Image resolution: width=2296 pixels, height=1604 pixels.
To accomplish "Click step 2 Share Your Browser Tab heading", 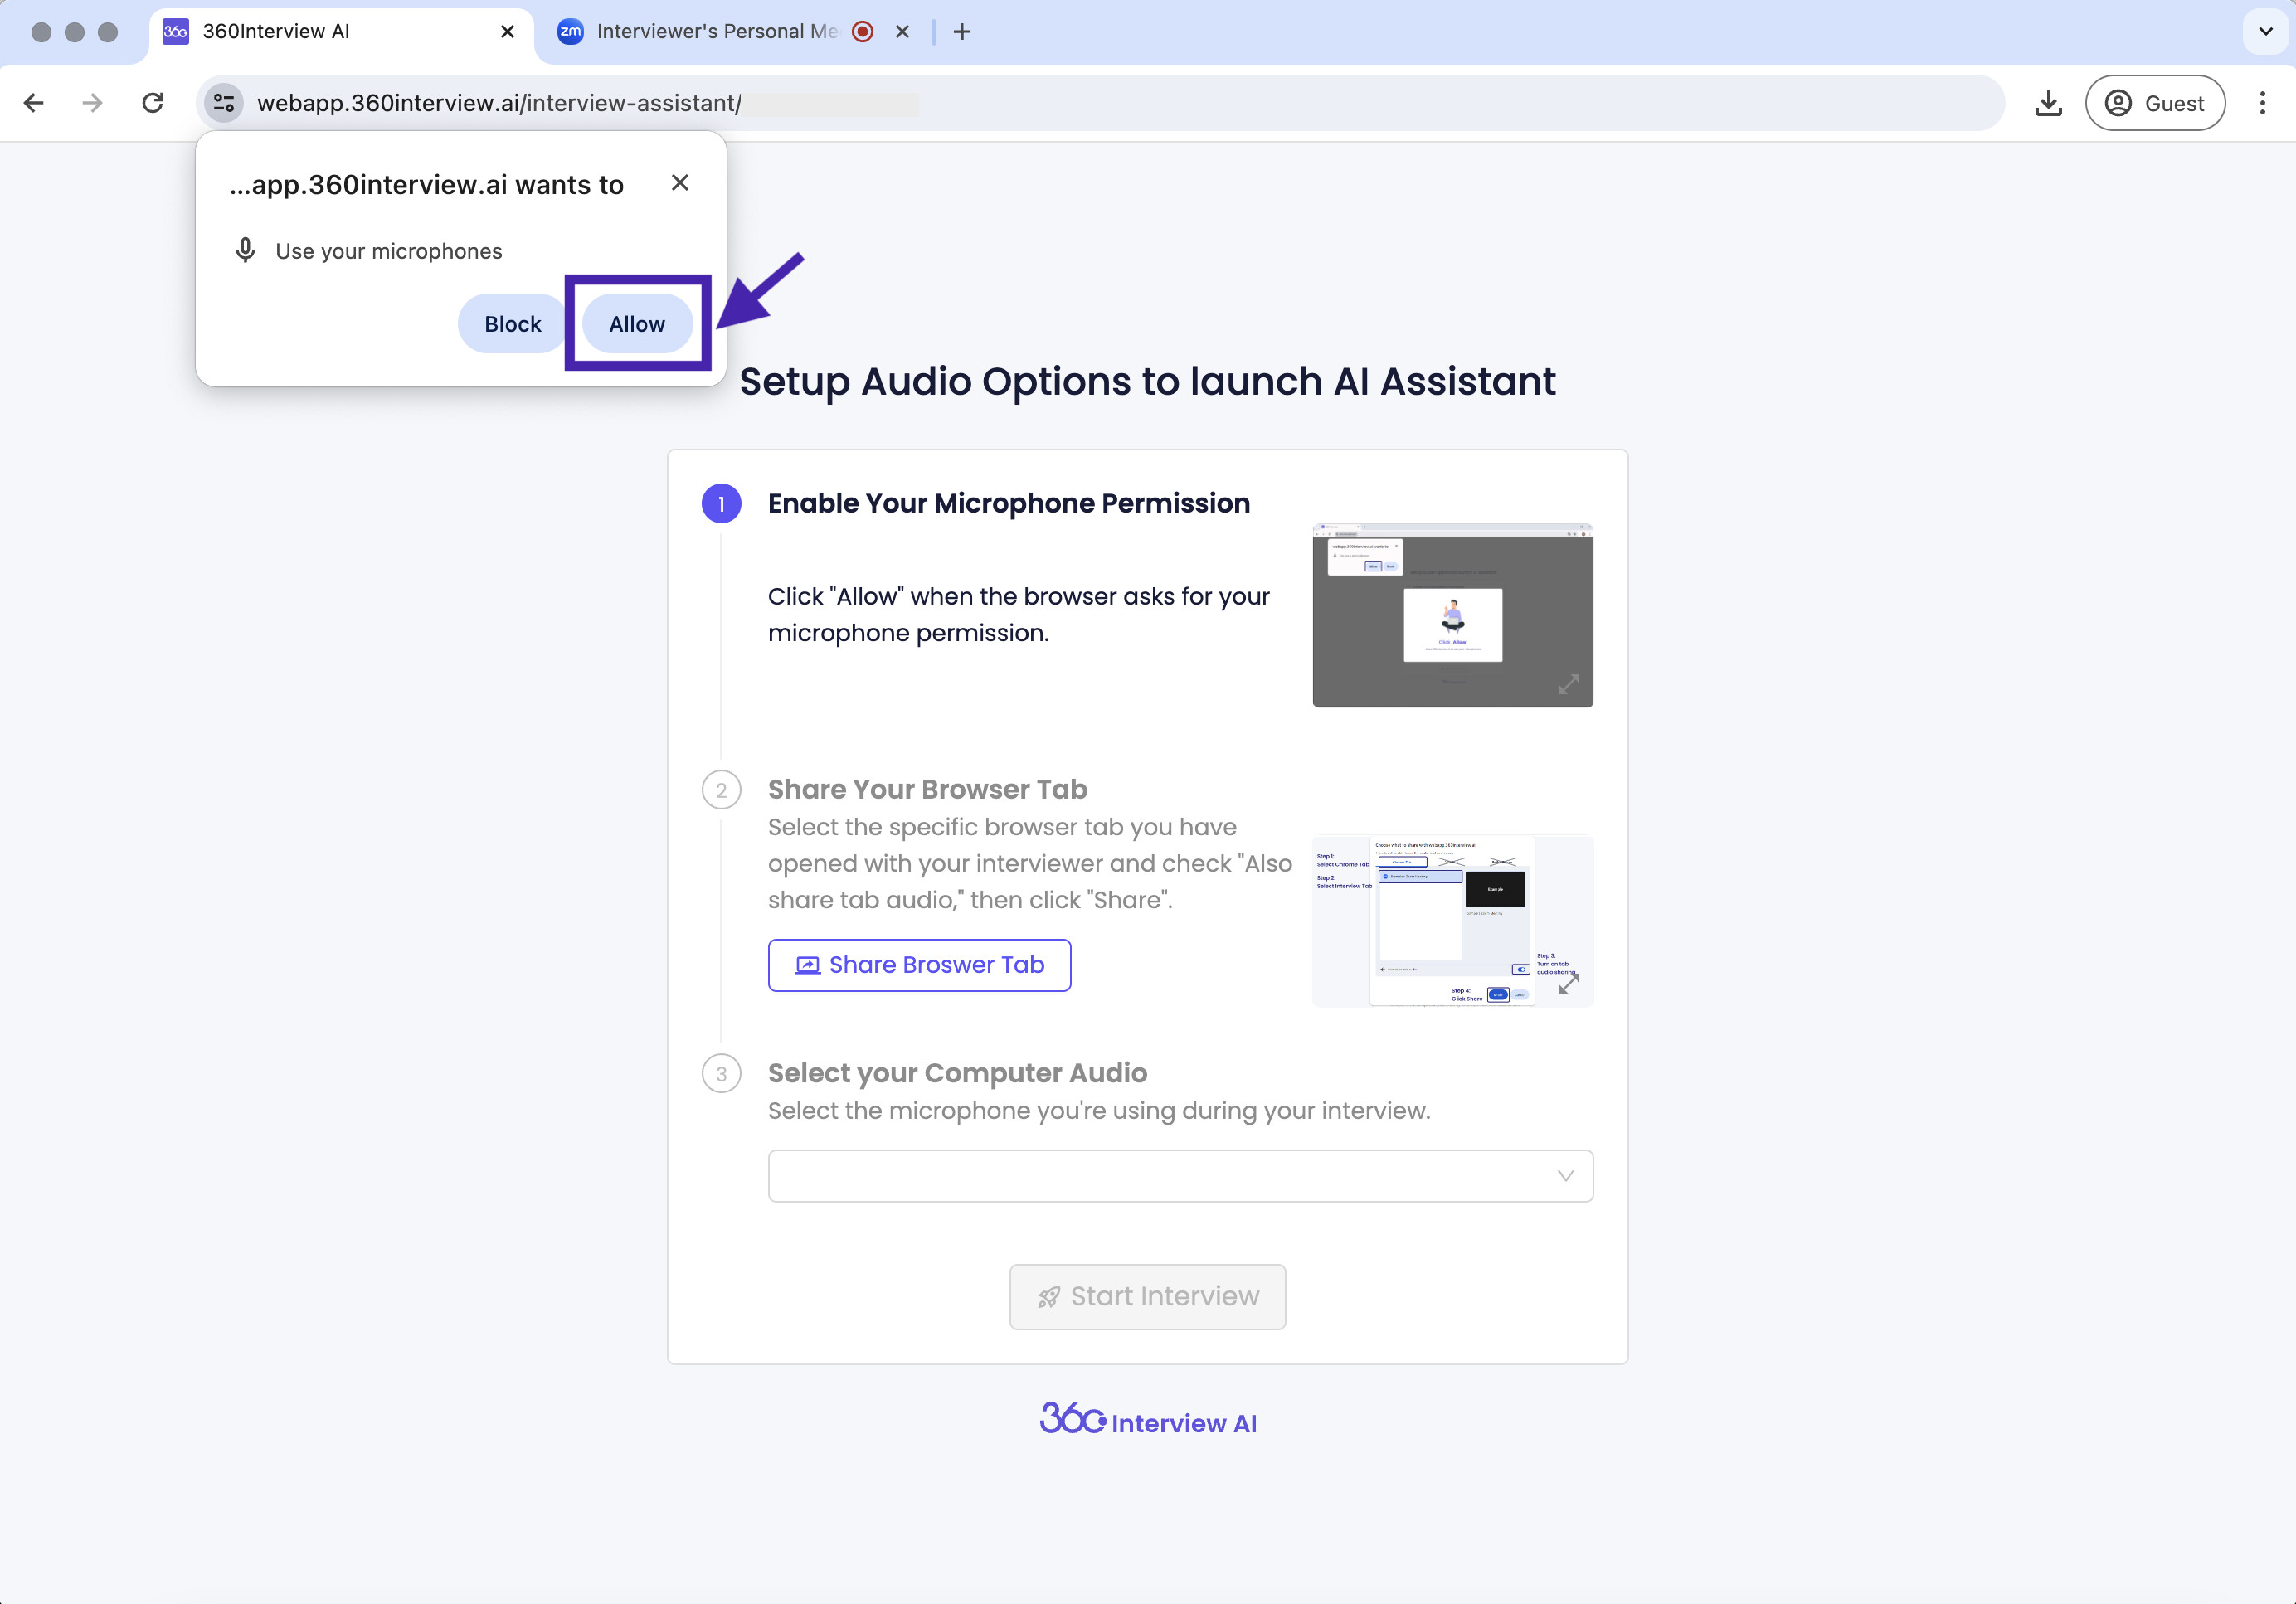I will pyautogui.click(x=927, y=789).
